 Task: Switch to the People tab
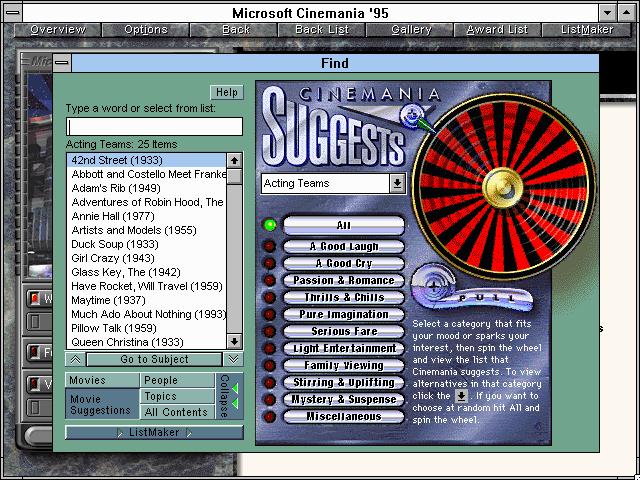[177, 380]
